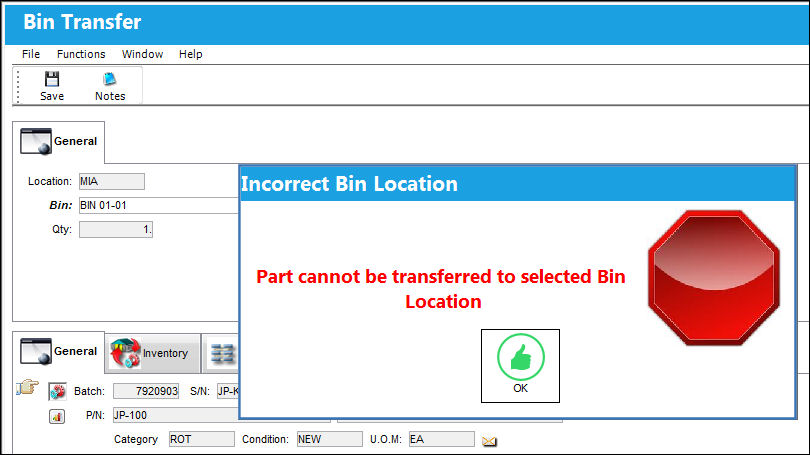Click the Bin Transfer window title

(82, 22)
